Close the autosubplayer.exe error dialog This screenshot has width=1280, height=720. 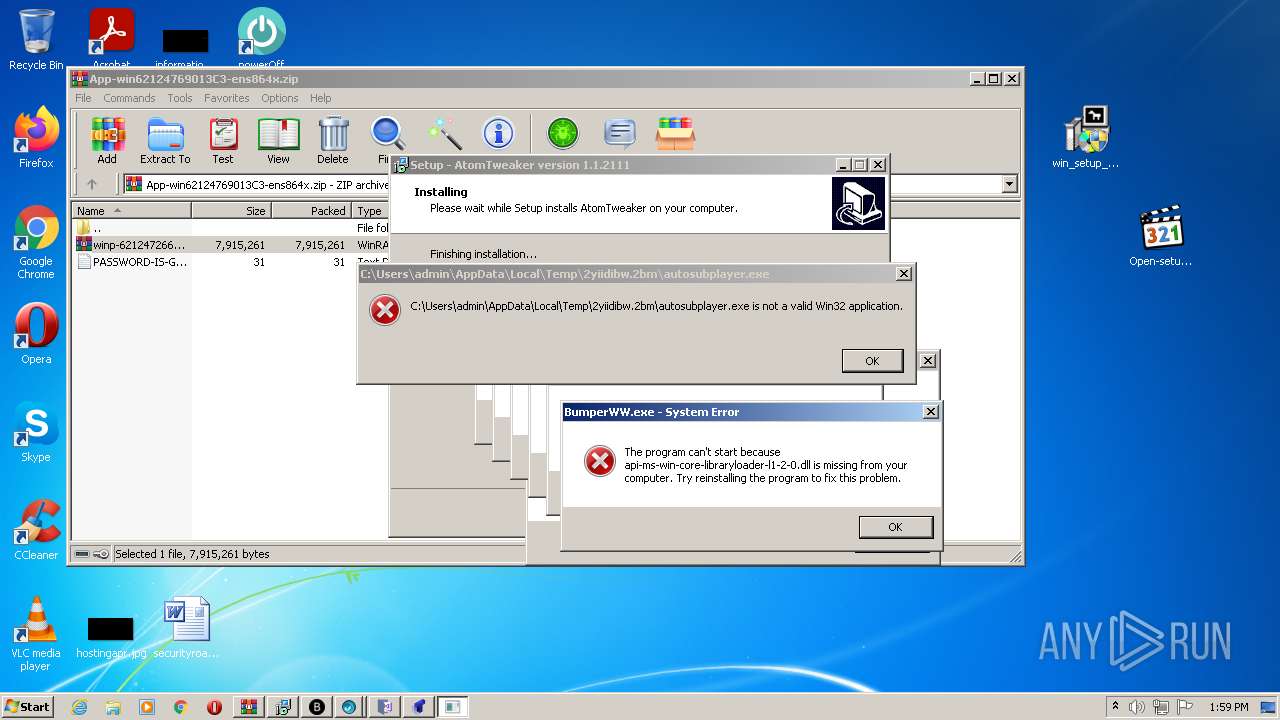pos(903,274)
